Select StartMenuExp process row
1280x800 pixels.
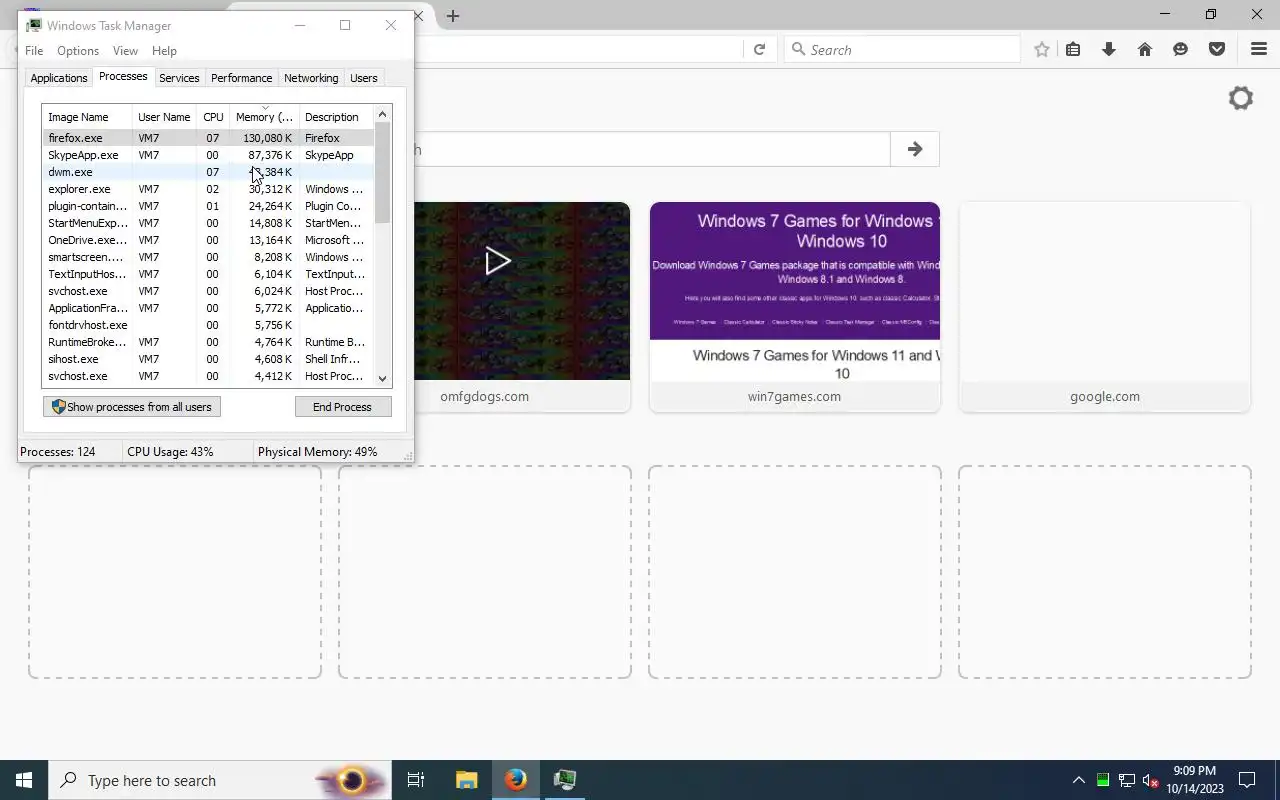click(208, 223)
